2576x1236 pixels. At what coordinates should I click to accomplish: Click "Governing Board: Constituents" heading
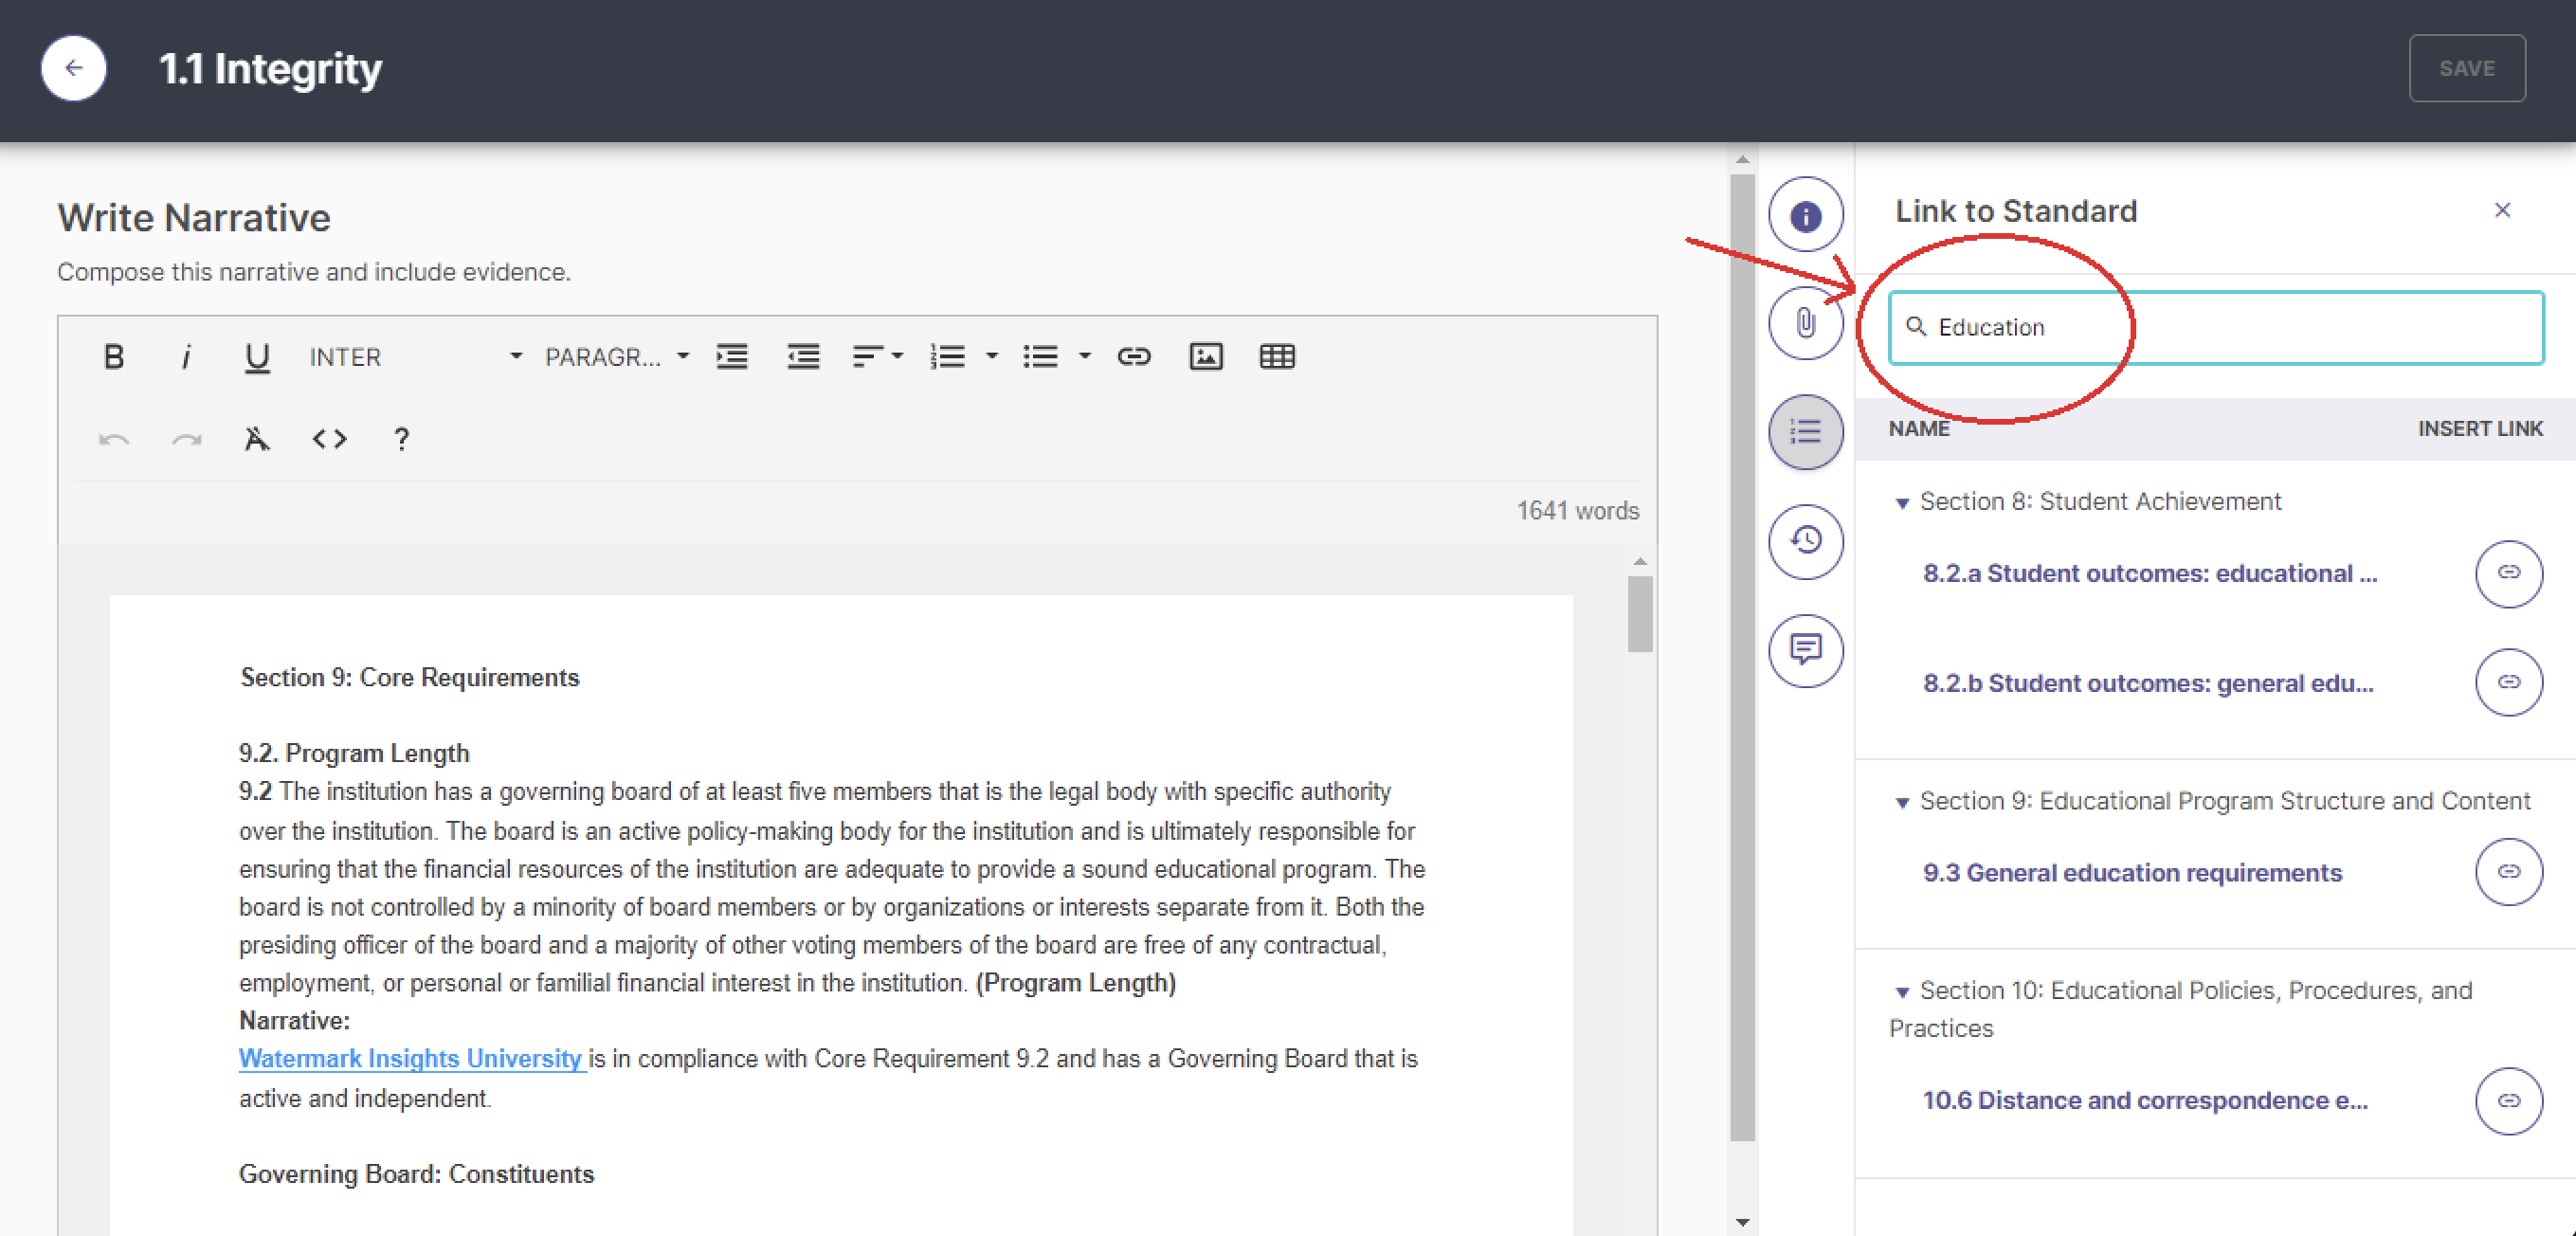point(416,1173)
